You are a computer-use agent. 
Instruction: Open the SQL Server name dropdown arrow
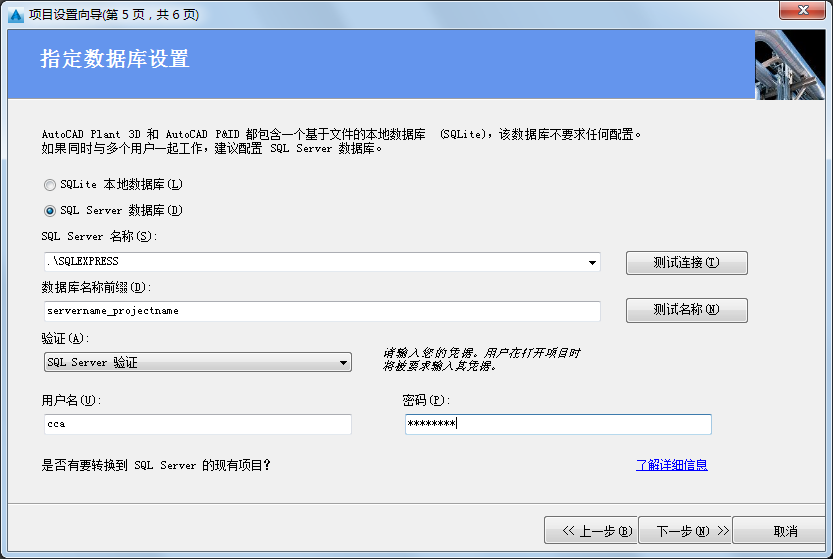[592, 262]
